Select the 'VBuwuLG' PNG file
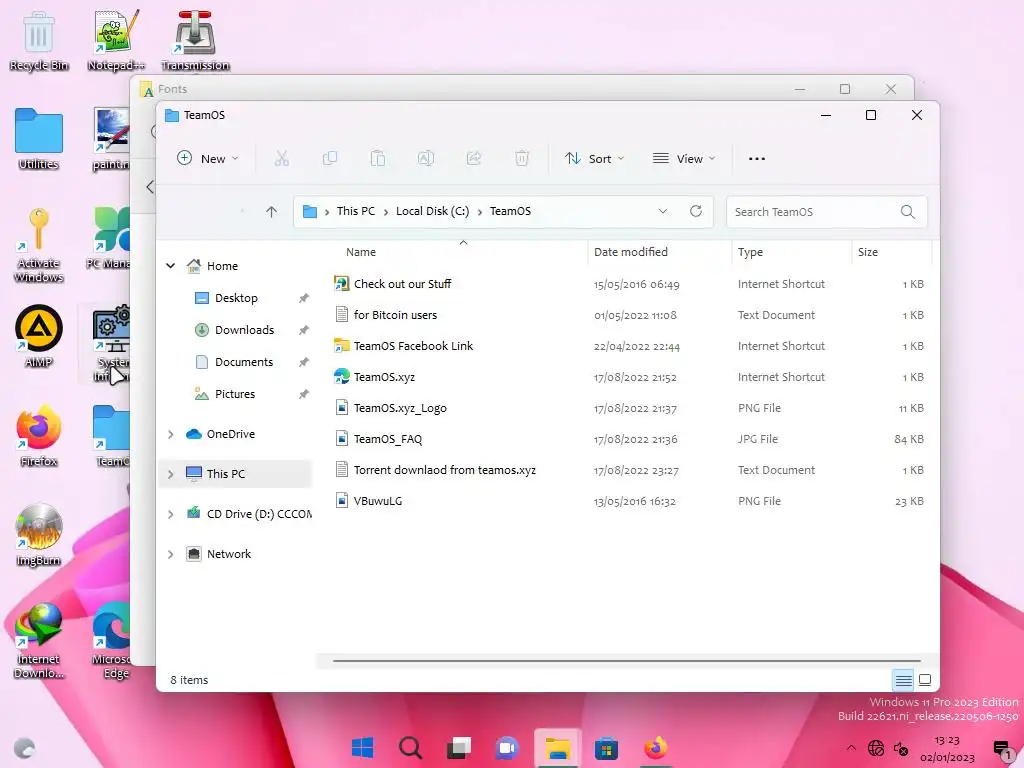This screenshot has width=1024, height=768. click(378, 501)
